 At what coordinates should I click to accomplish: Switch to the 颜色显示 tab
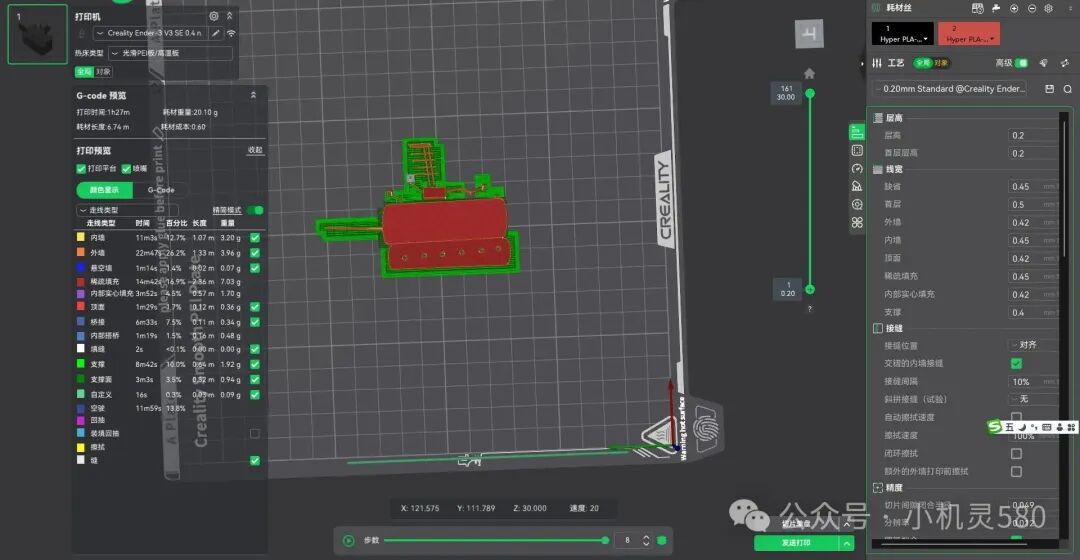tap(105, 190)
